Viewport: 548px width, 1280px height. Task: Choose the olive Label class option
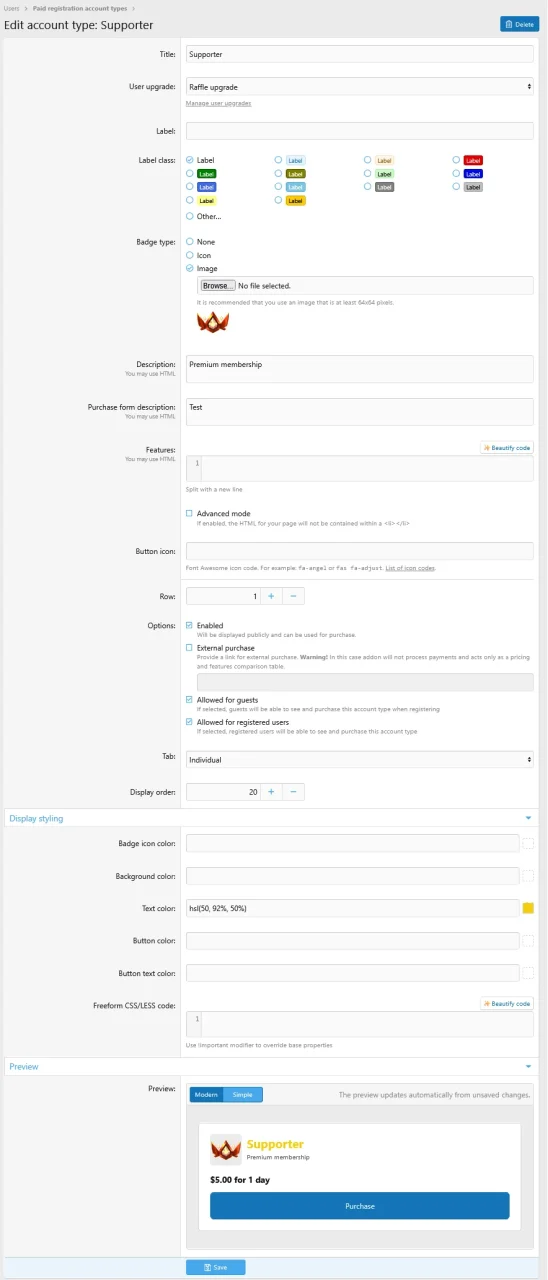[278, 173]
